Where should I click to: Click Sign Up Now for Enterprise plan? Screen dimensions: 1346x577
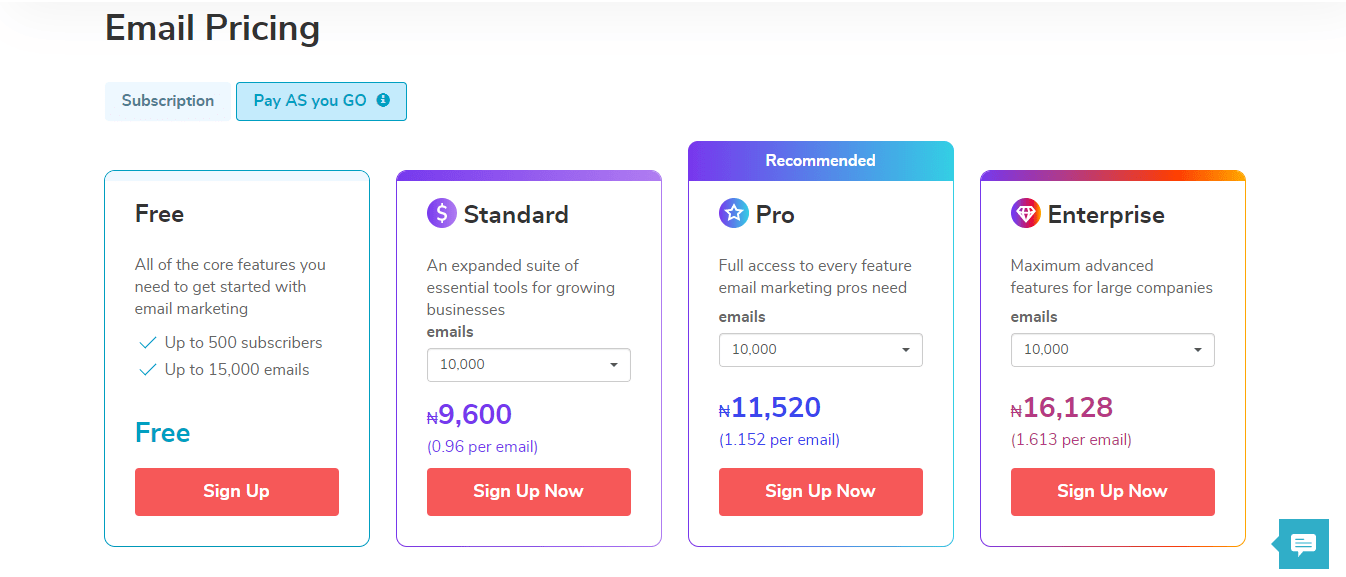[x=1112, y=491]
